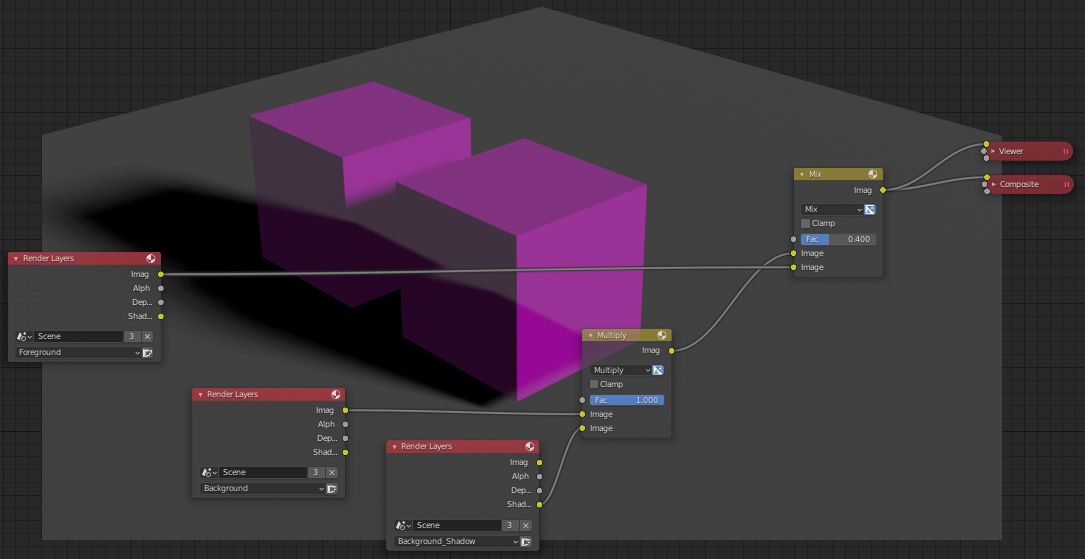Expand the collapsed Viewer node
This screenshot has height=559, width=1085.
click(x=993, y=151)
